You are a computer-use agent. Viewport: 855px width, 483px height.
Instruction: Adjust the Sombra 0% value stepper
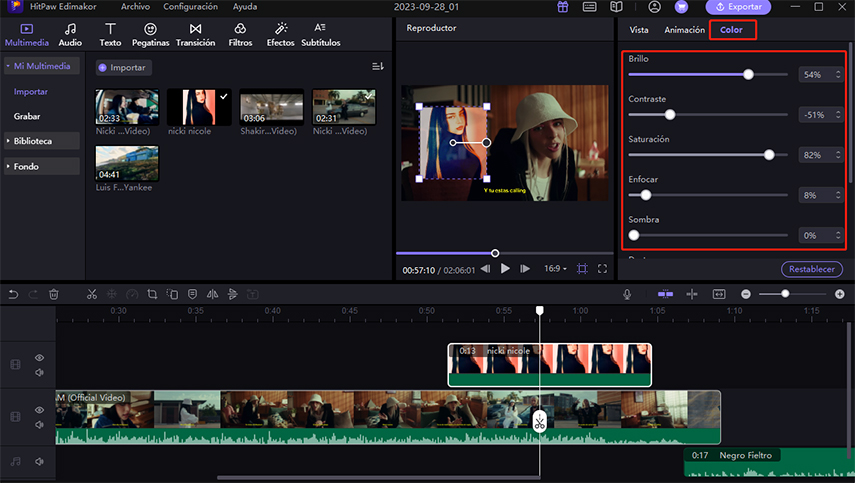coord(838,236)
